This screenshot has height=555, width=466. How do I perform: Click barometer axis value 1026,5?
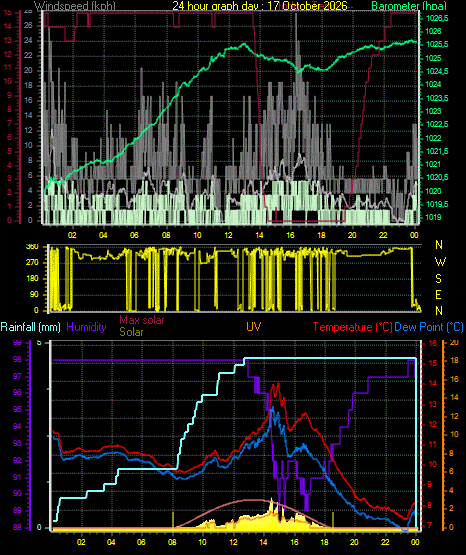pos(437,18)
